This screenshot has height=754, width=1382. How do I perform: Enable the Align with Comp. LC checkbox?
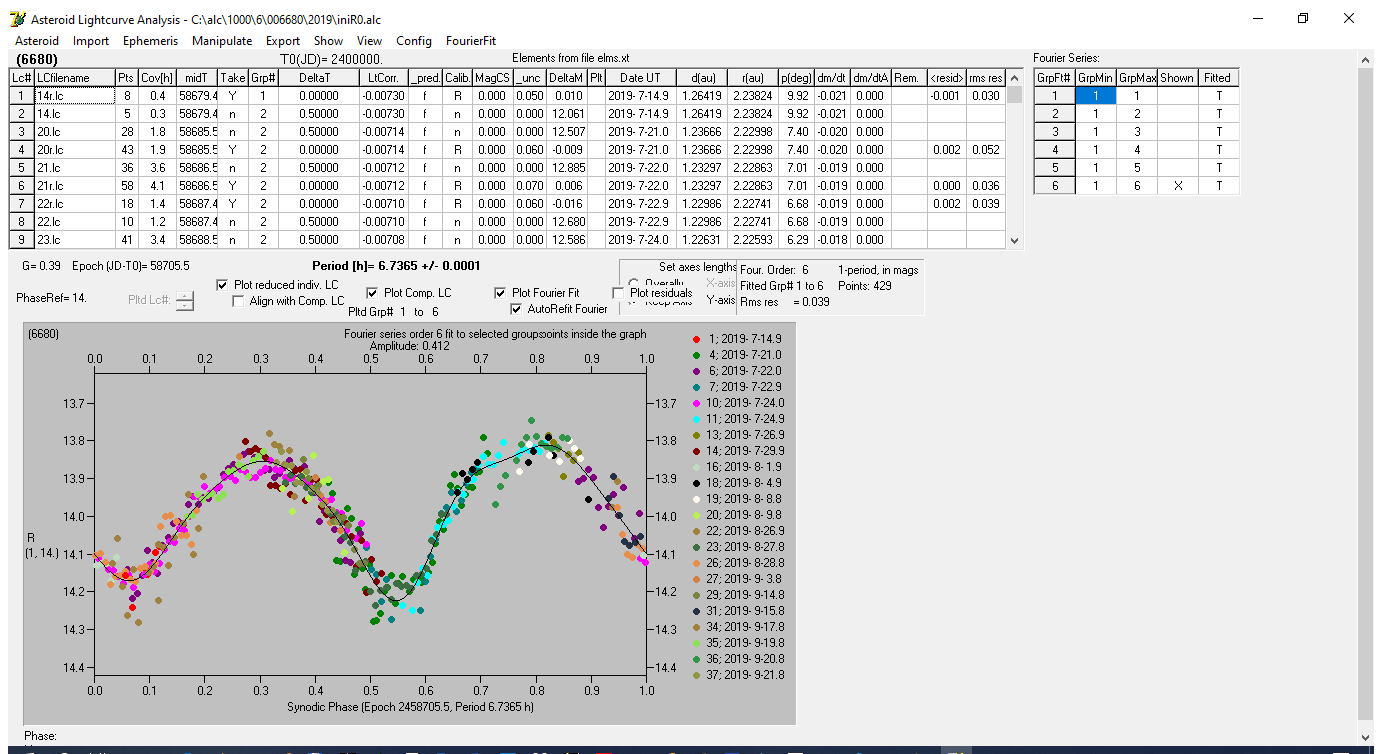(x=239, y=301)
